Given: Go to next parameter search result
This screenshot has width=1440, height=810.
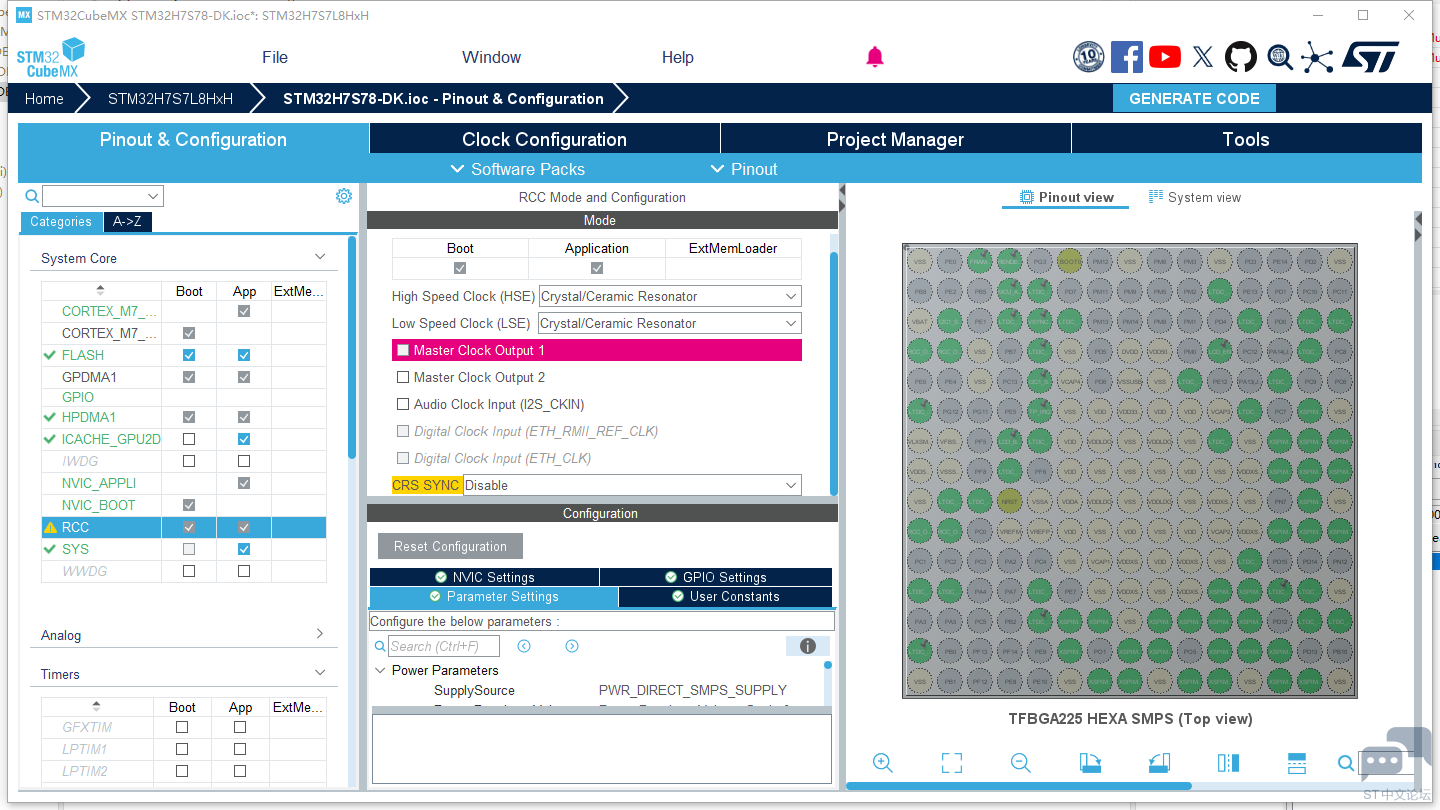Looking at the screenshot, I should [x=572, y=646].
